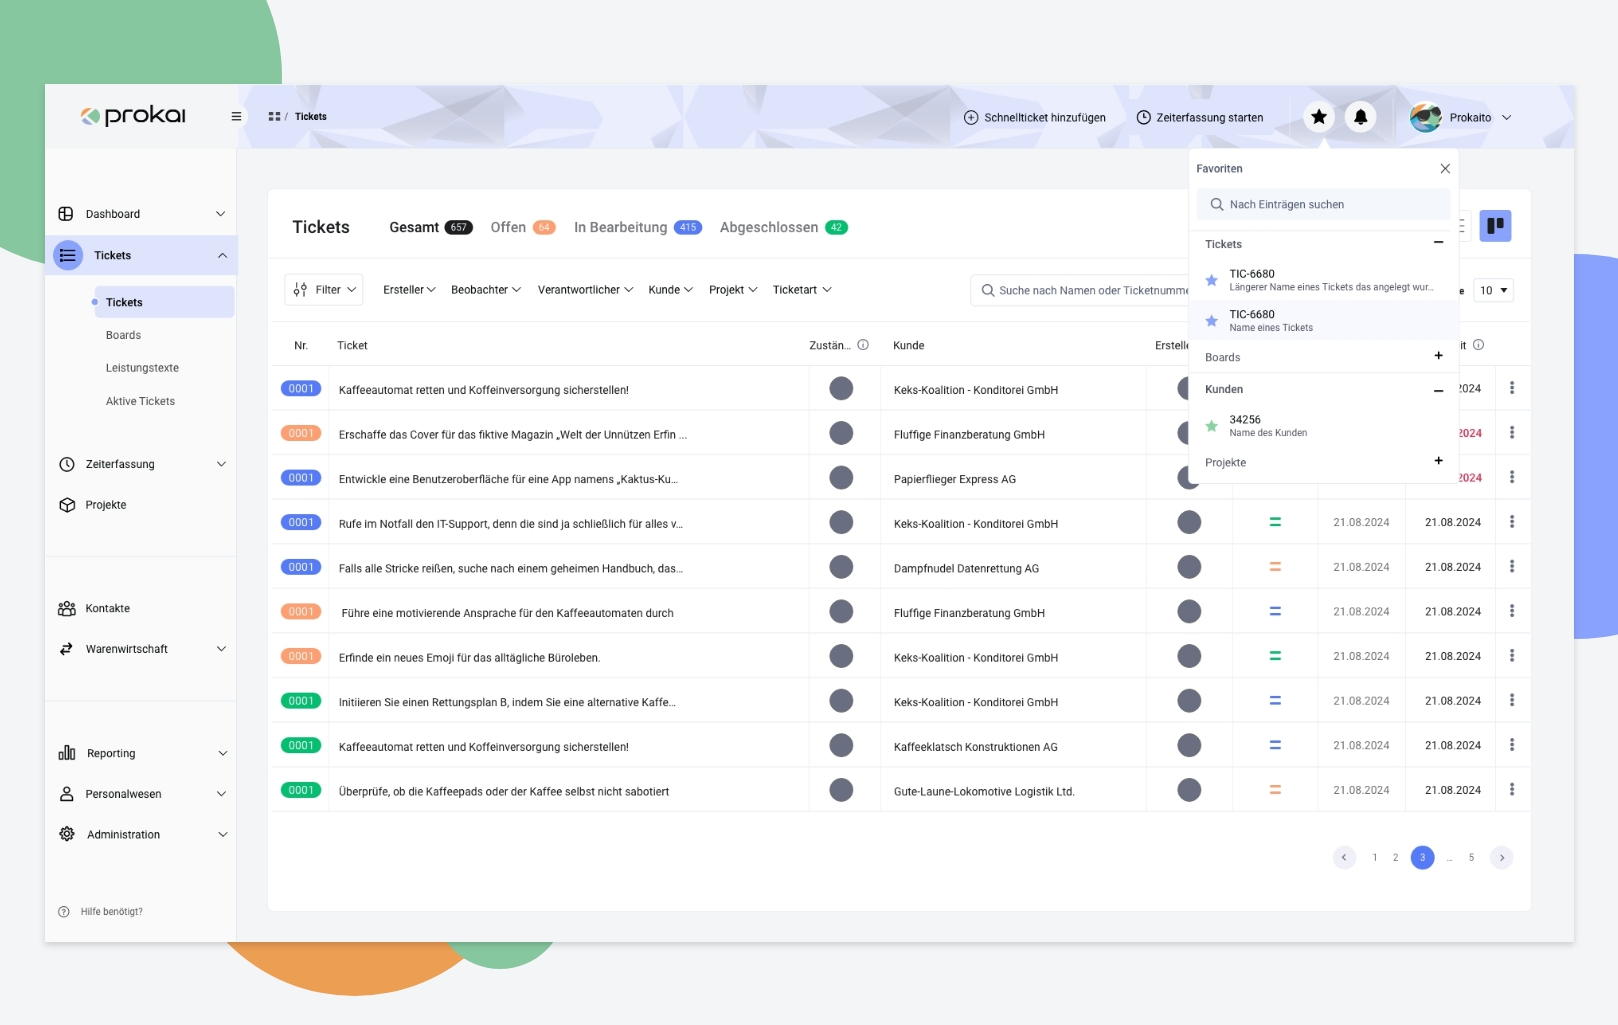Click the Personalwesen person icon

(x=67, y=794)
